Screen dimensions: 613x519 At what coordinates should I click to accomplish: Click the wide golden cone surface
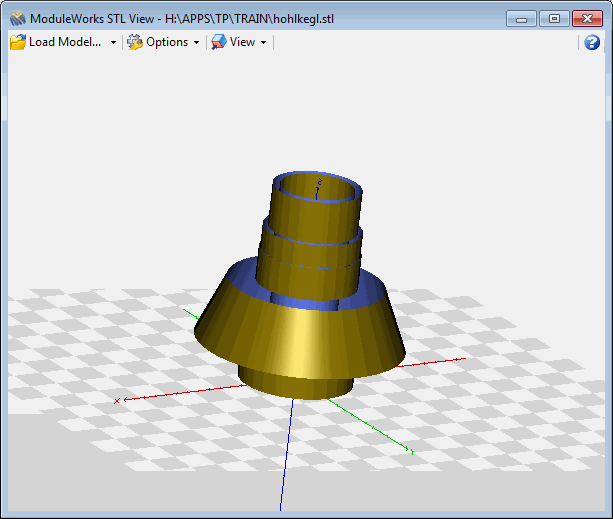pyautogui.click(x=300, y=335)
